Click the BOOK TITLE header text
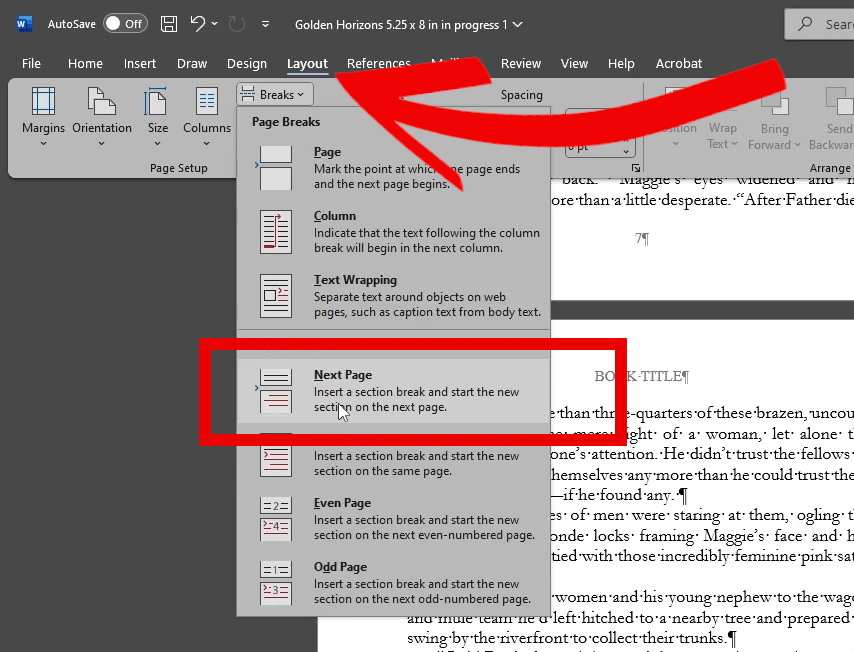 point(642,376)
